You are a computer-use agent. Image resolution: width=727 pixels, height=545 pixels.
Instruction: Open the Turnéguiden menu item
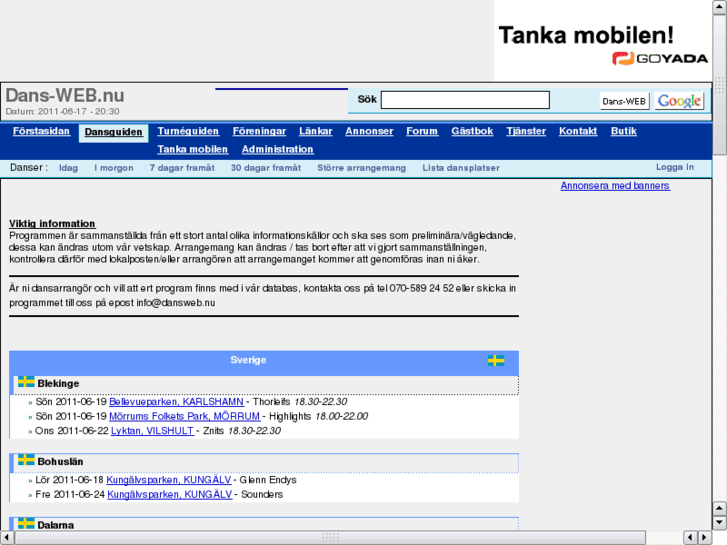point(188,131)
